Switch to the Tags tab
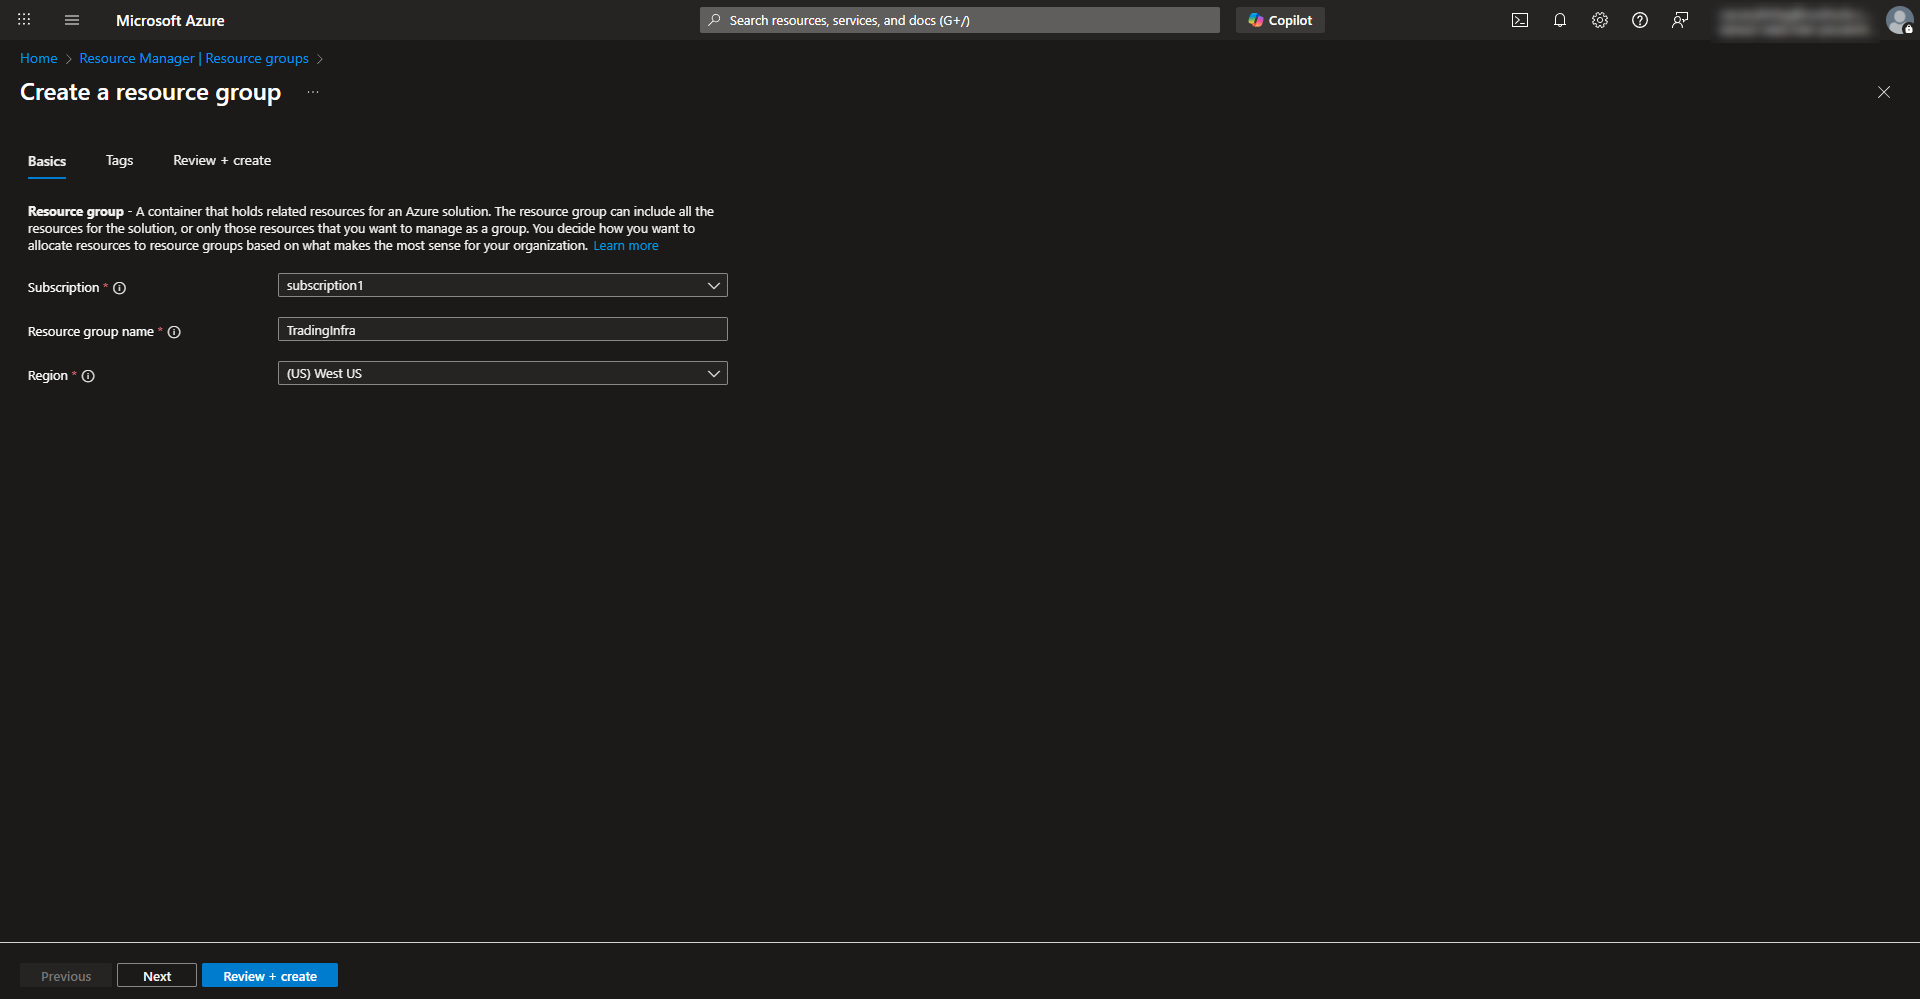The image size is (1920, 999). click(119, 161)
